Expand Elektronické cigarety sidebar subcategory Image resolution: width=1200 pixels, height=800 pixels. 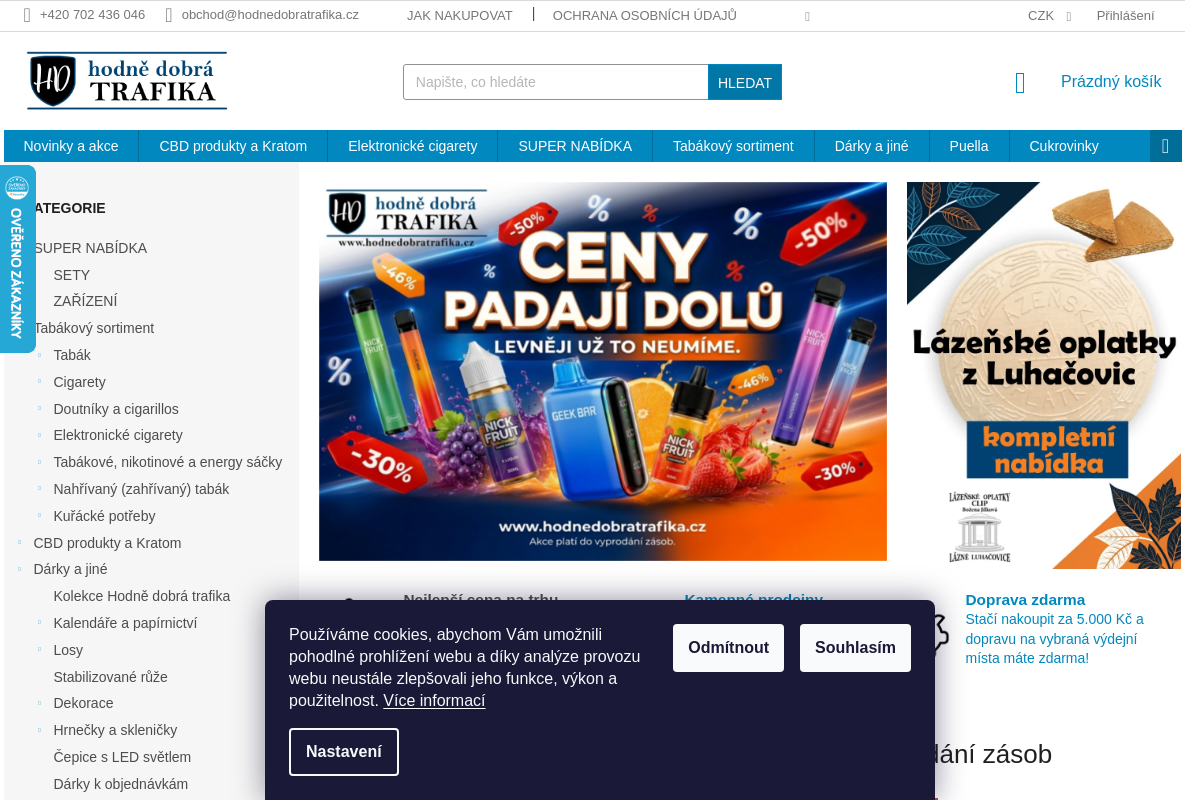[x=40, y=435]
